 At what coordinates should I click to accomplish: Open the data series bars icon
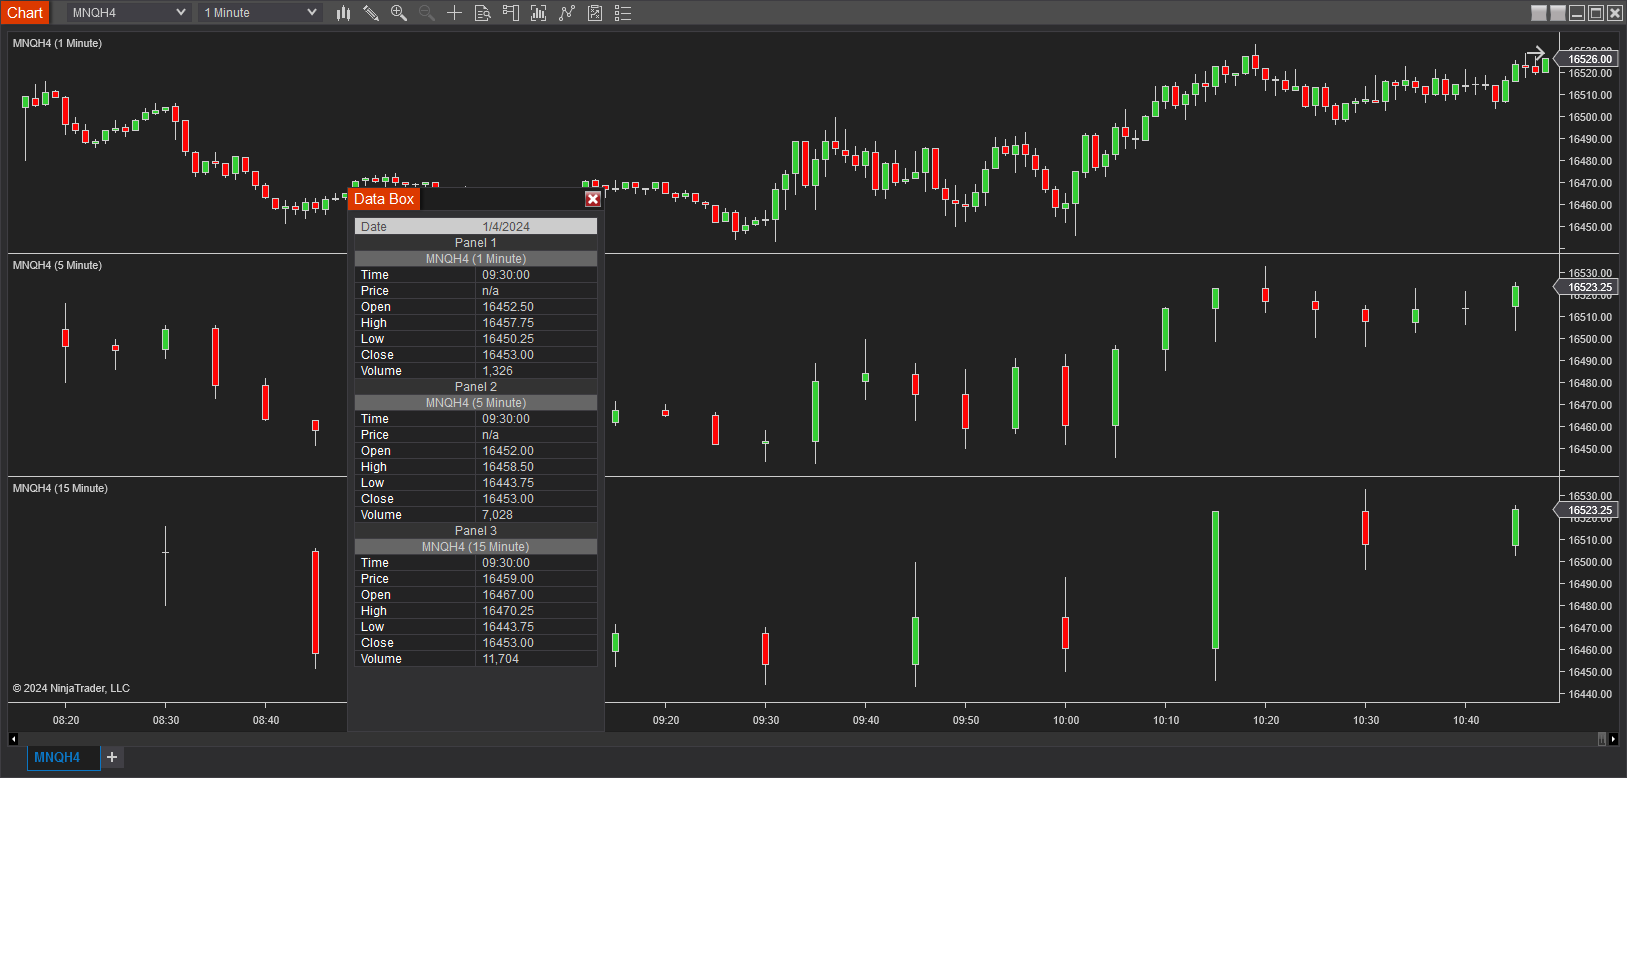coord(539,13)
